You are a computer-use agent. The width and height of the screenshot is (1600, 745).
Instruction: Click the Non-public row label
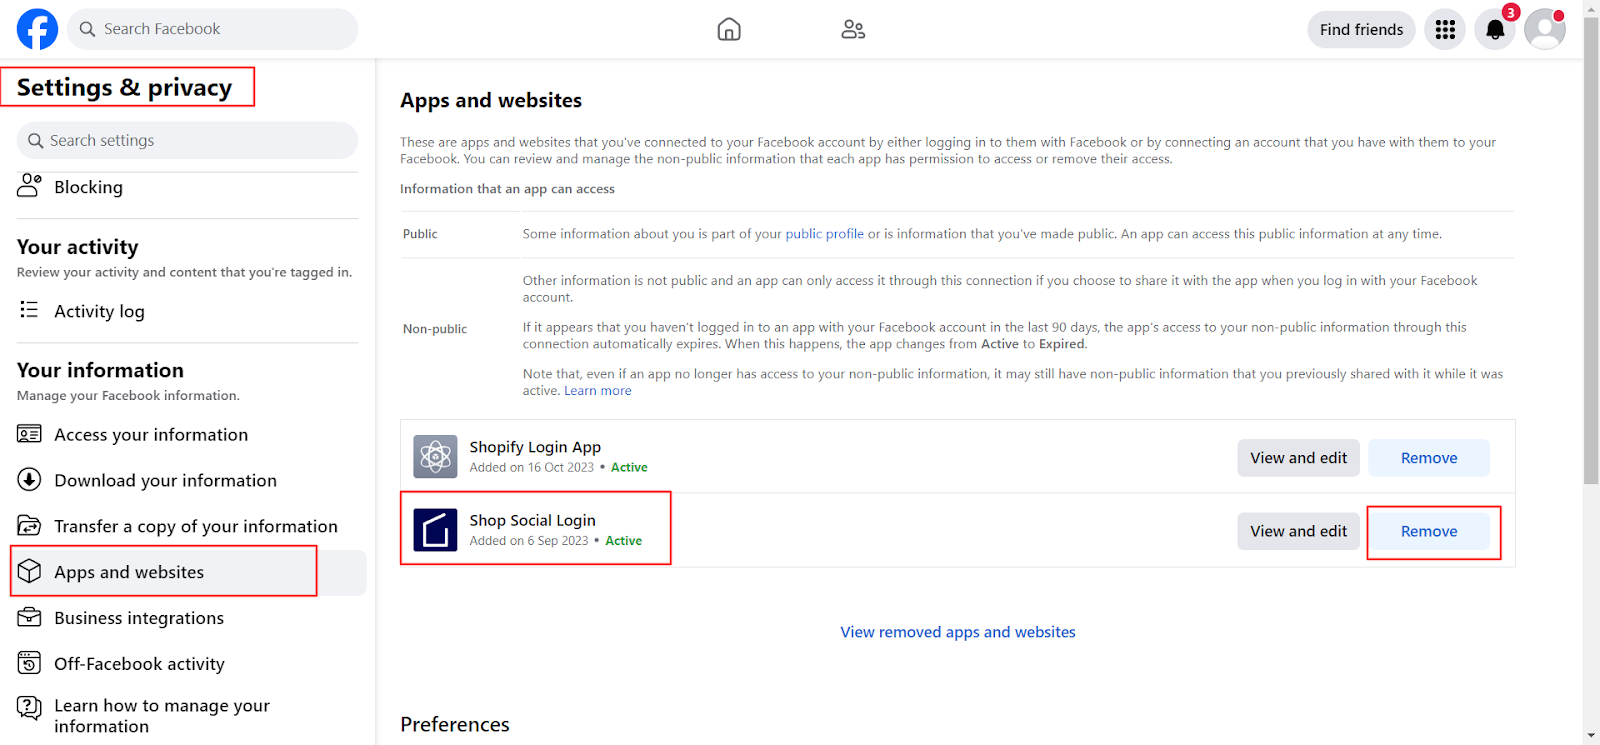[435, 329]
